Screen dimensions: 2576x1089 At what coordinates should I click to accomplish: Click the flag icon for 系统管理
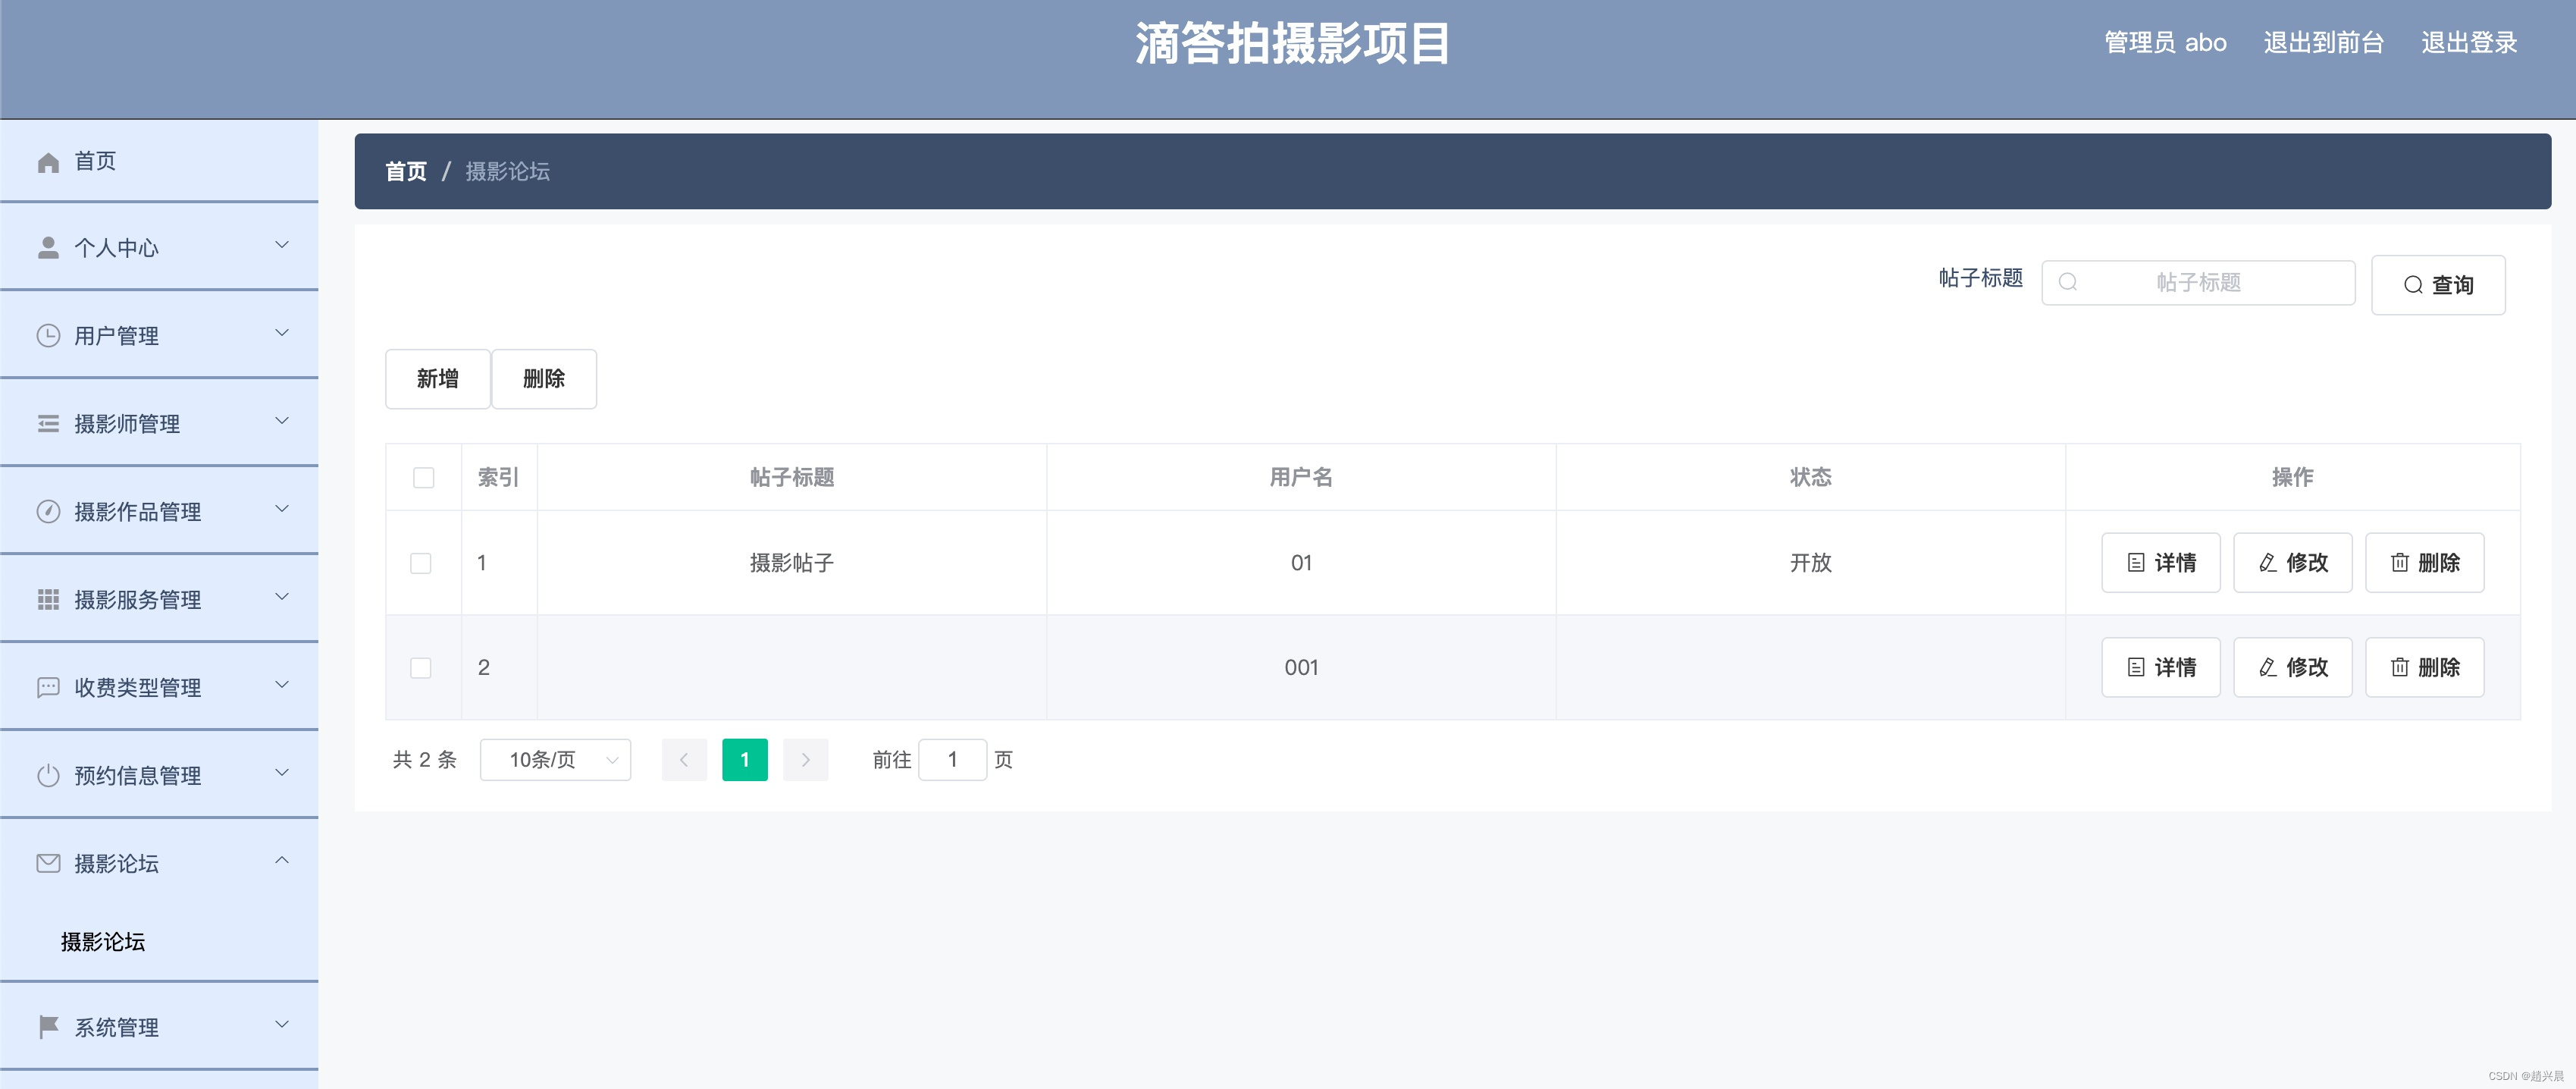point(48,1027)
